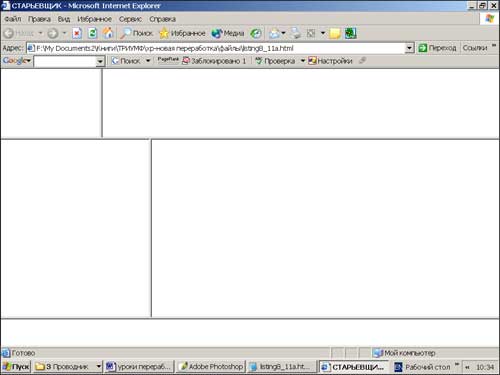Click the IE page icon in the status bar
The height and width of the screenshot is (375, 500).
tap(6, 353)
